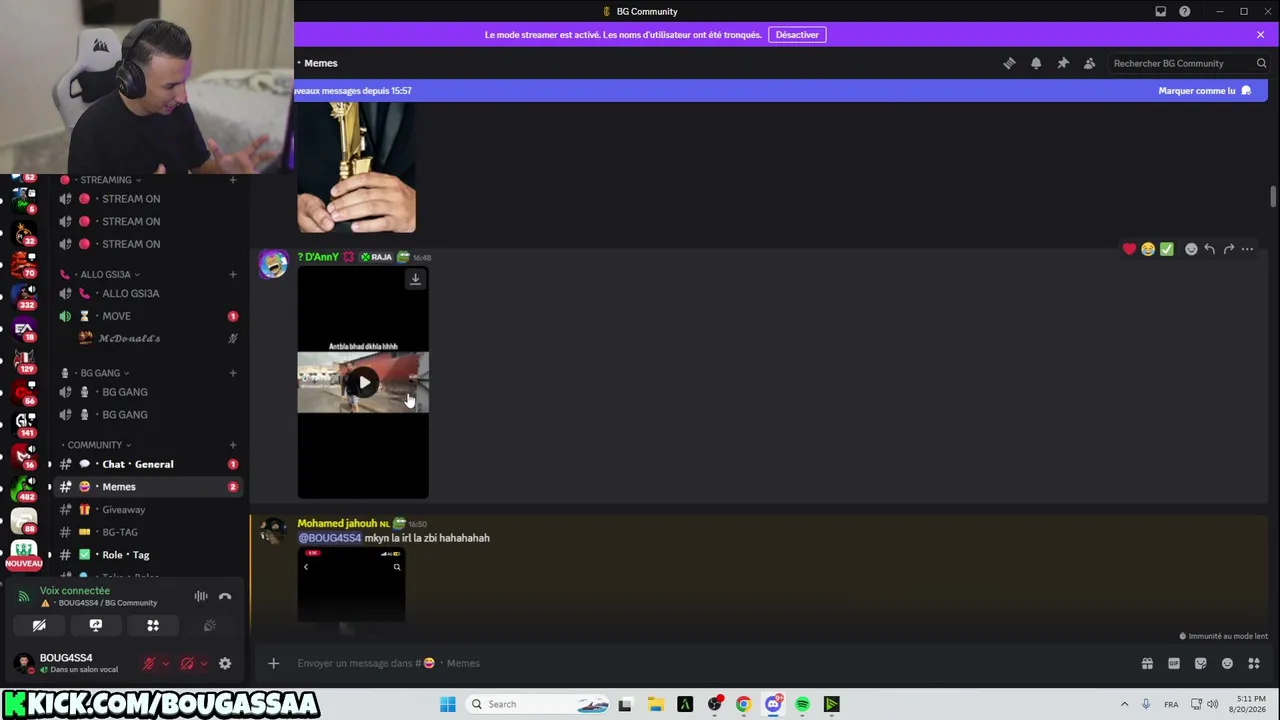This screenshot has height=720, width=1280.
Task: React with the green check mark emoji
Action: (1167, 249)
